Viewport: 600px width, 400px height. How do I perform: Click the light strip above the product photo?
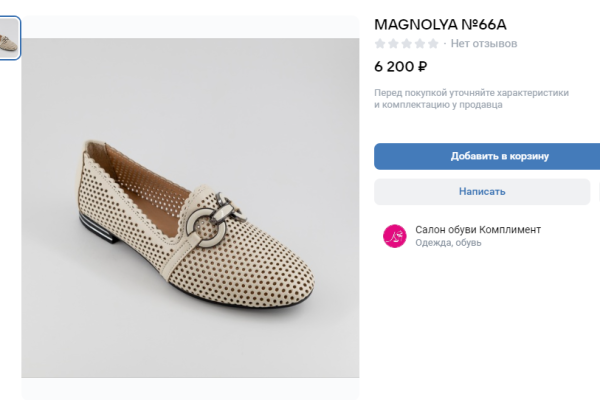click(x=190, y=26)
